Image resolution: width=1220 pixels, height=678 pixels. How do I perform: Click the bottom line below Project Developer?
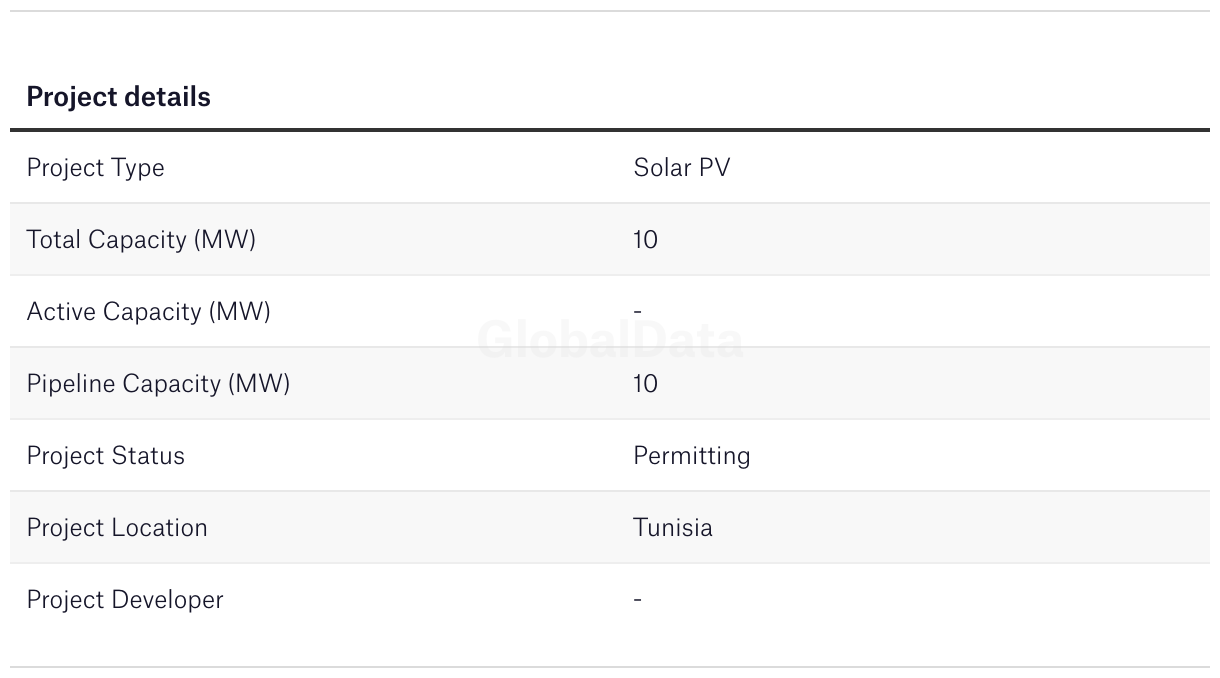click(x=610, y=667)
